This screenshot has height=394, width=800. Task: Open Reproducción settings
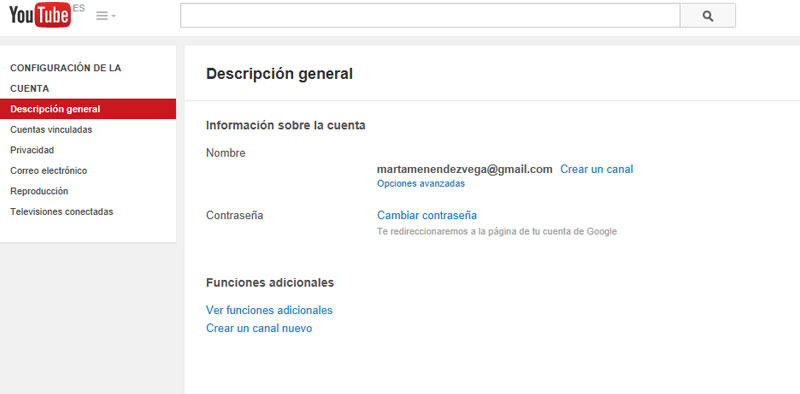pos(39,191)
